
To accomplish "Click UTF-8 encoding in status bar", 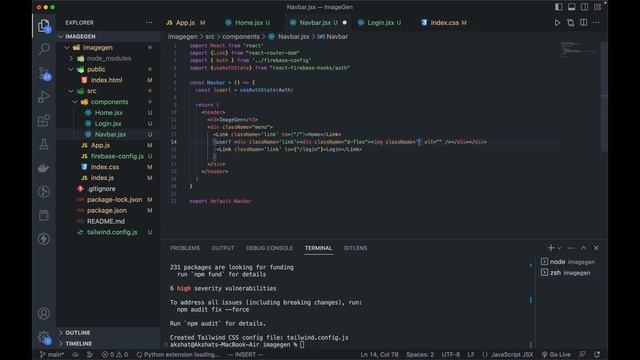I will [x=451, y=354].
